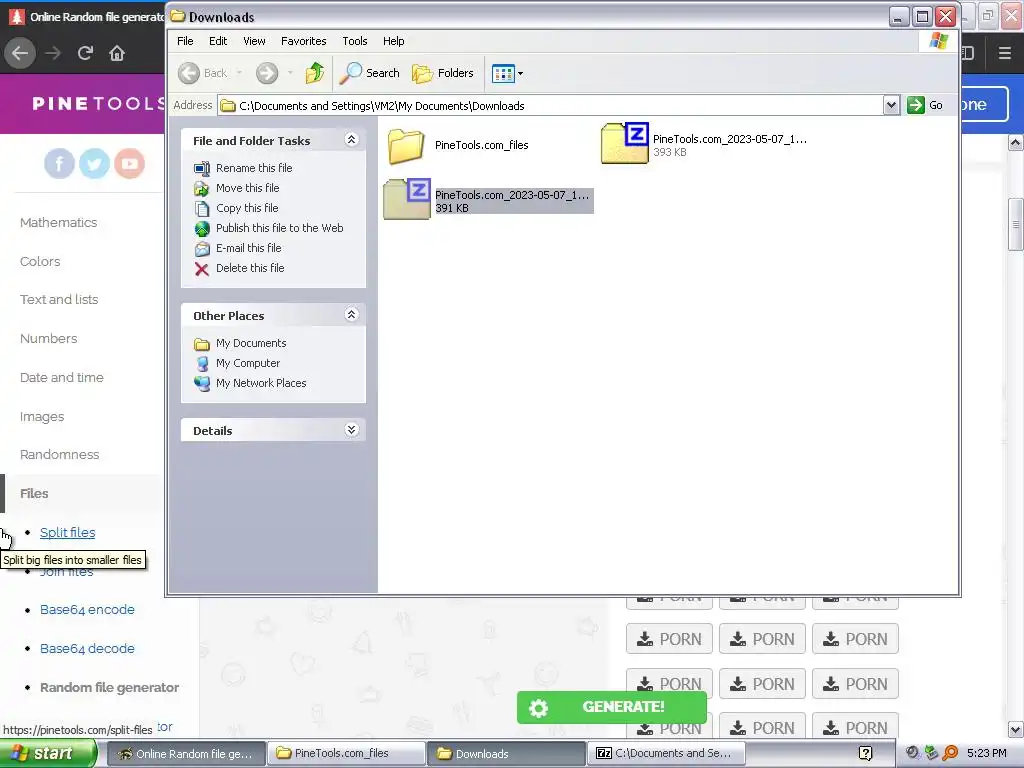Viewport: 1024px width, 768px height.
Task: Click Rename this file
Action: (254, 168)
